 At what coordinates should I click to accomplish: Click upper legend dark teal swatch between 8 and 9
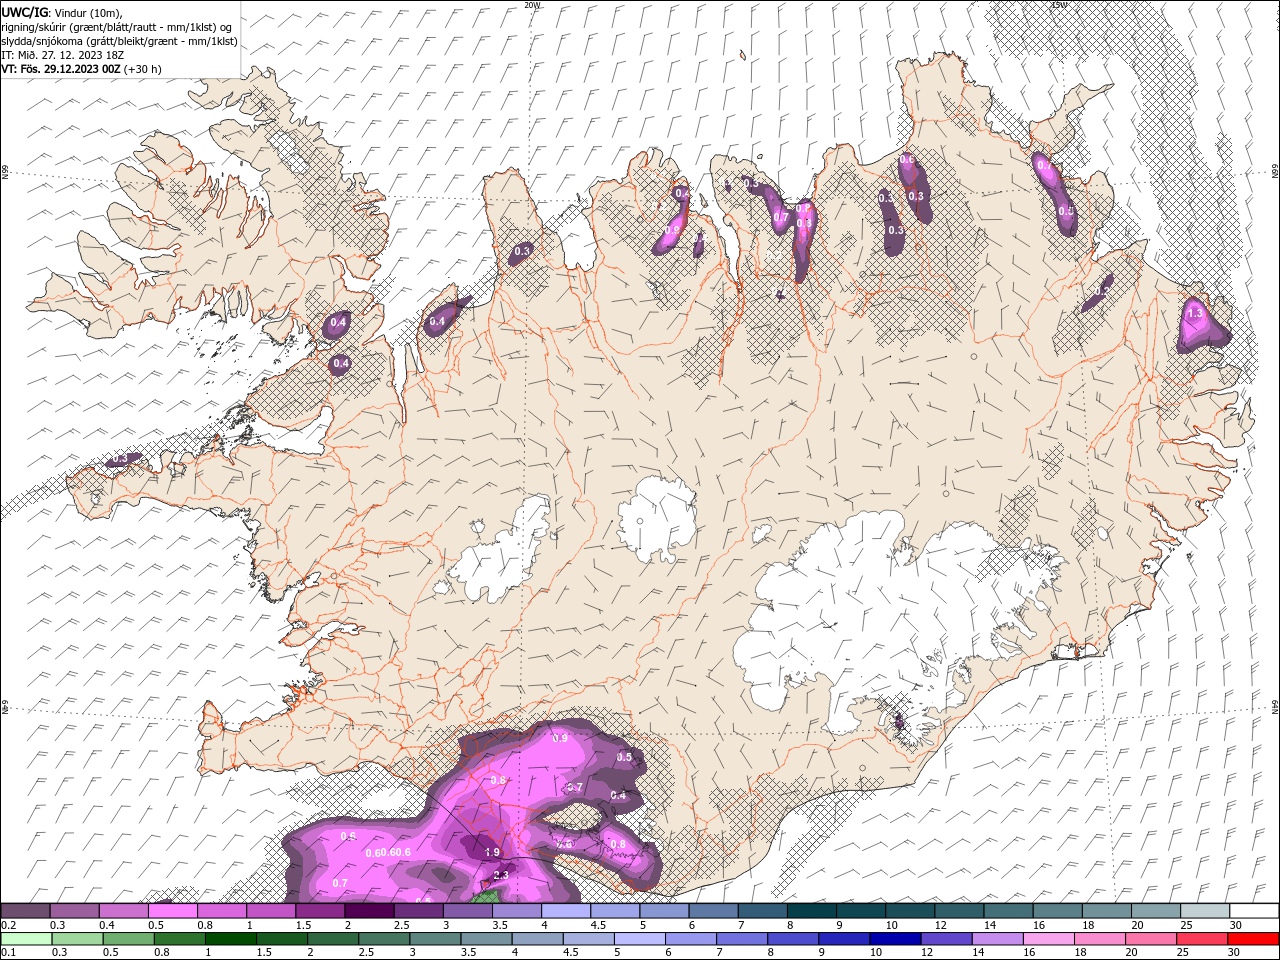pos(811,910)
